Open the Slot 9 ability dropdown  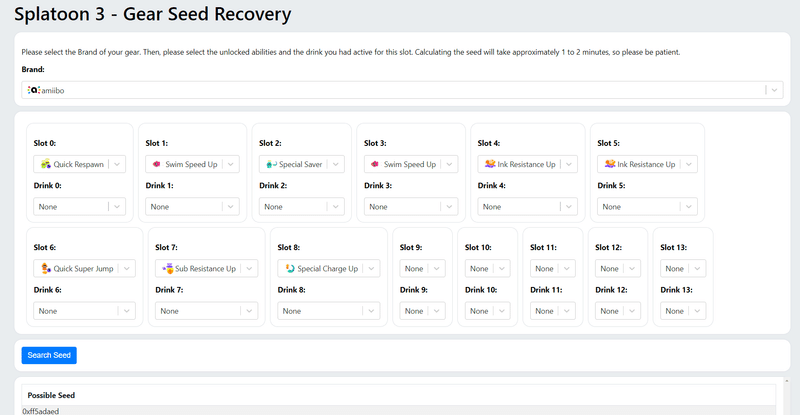point(422,268)
